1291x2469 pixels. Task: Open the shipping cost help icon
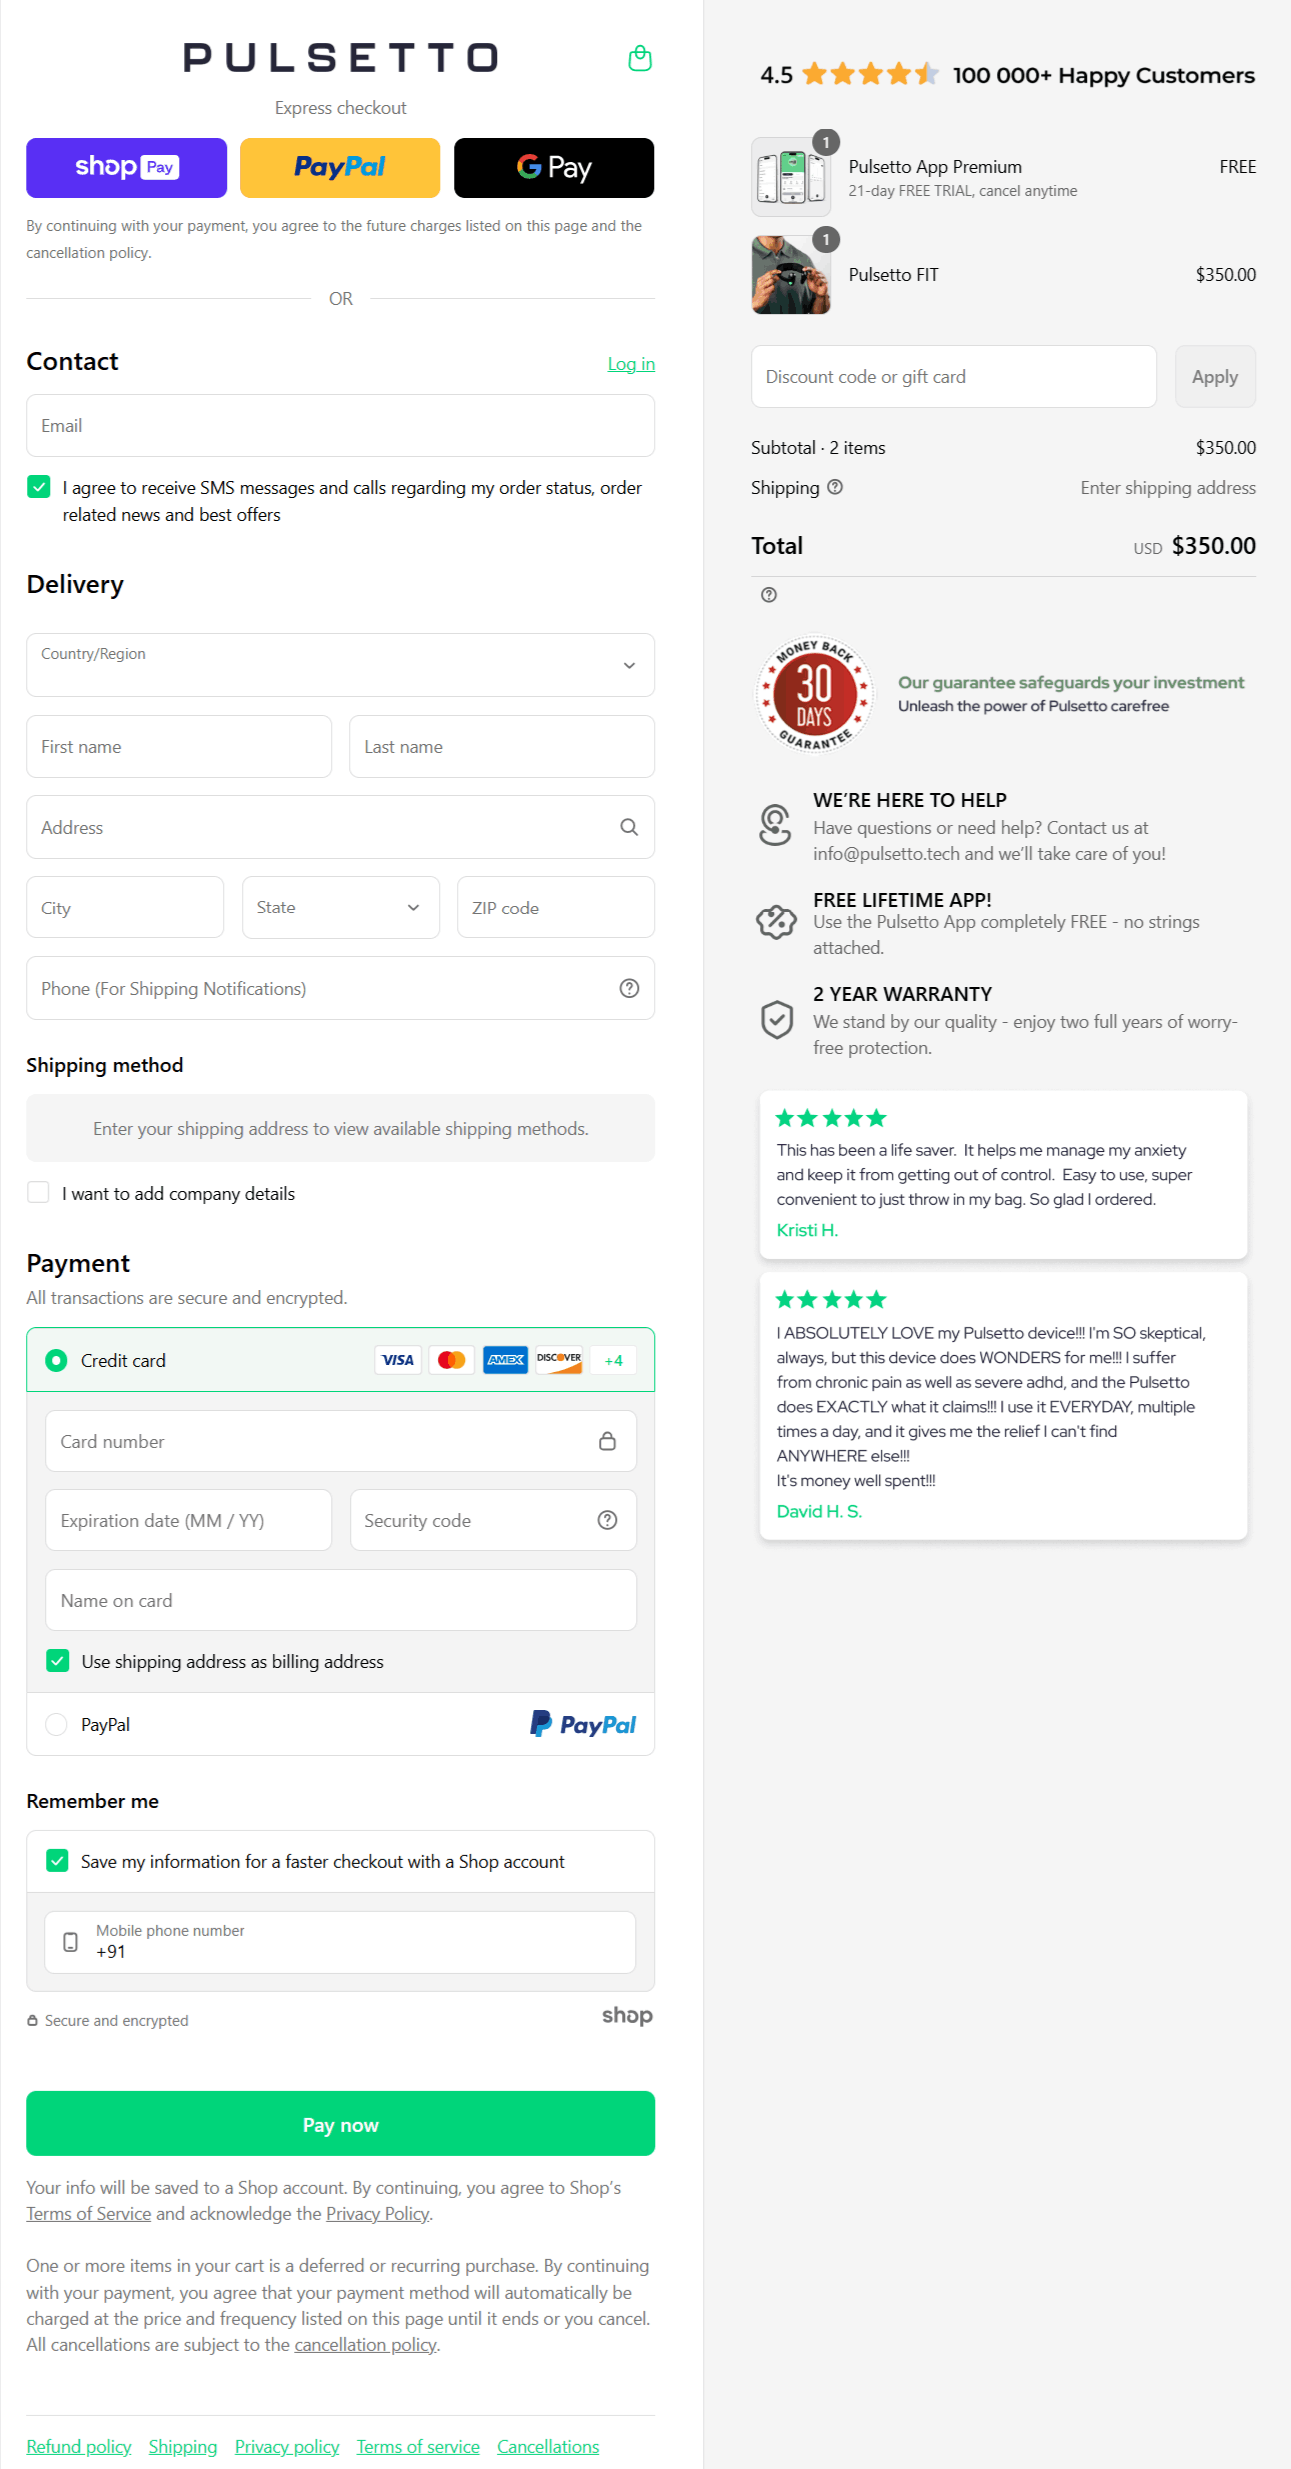(837, 487)
